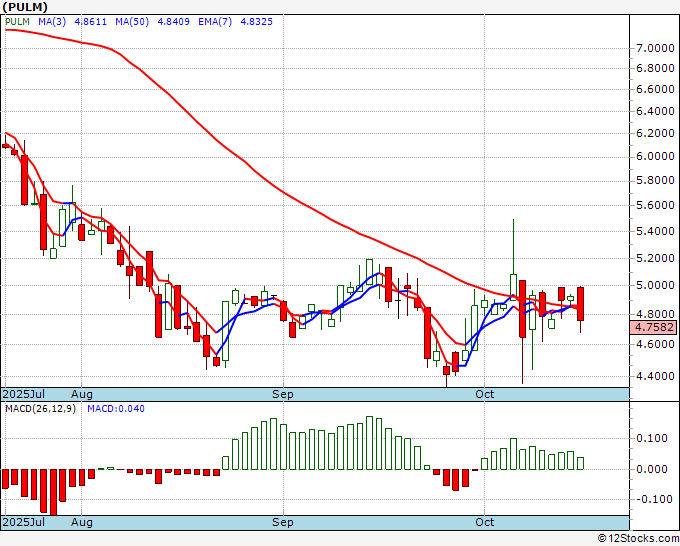Click the (PULM) chart title
Screen dimensions: 680x546
pyautogui.click(x=25, y=7)
